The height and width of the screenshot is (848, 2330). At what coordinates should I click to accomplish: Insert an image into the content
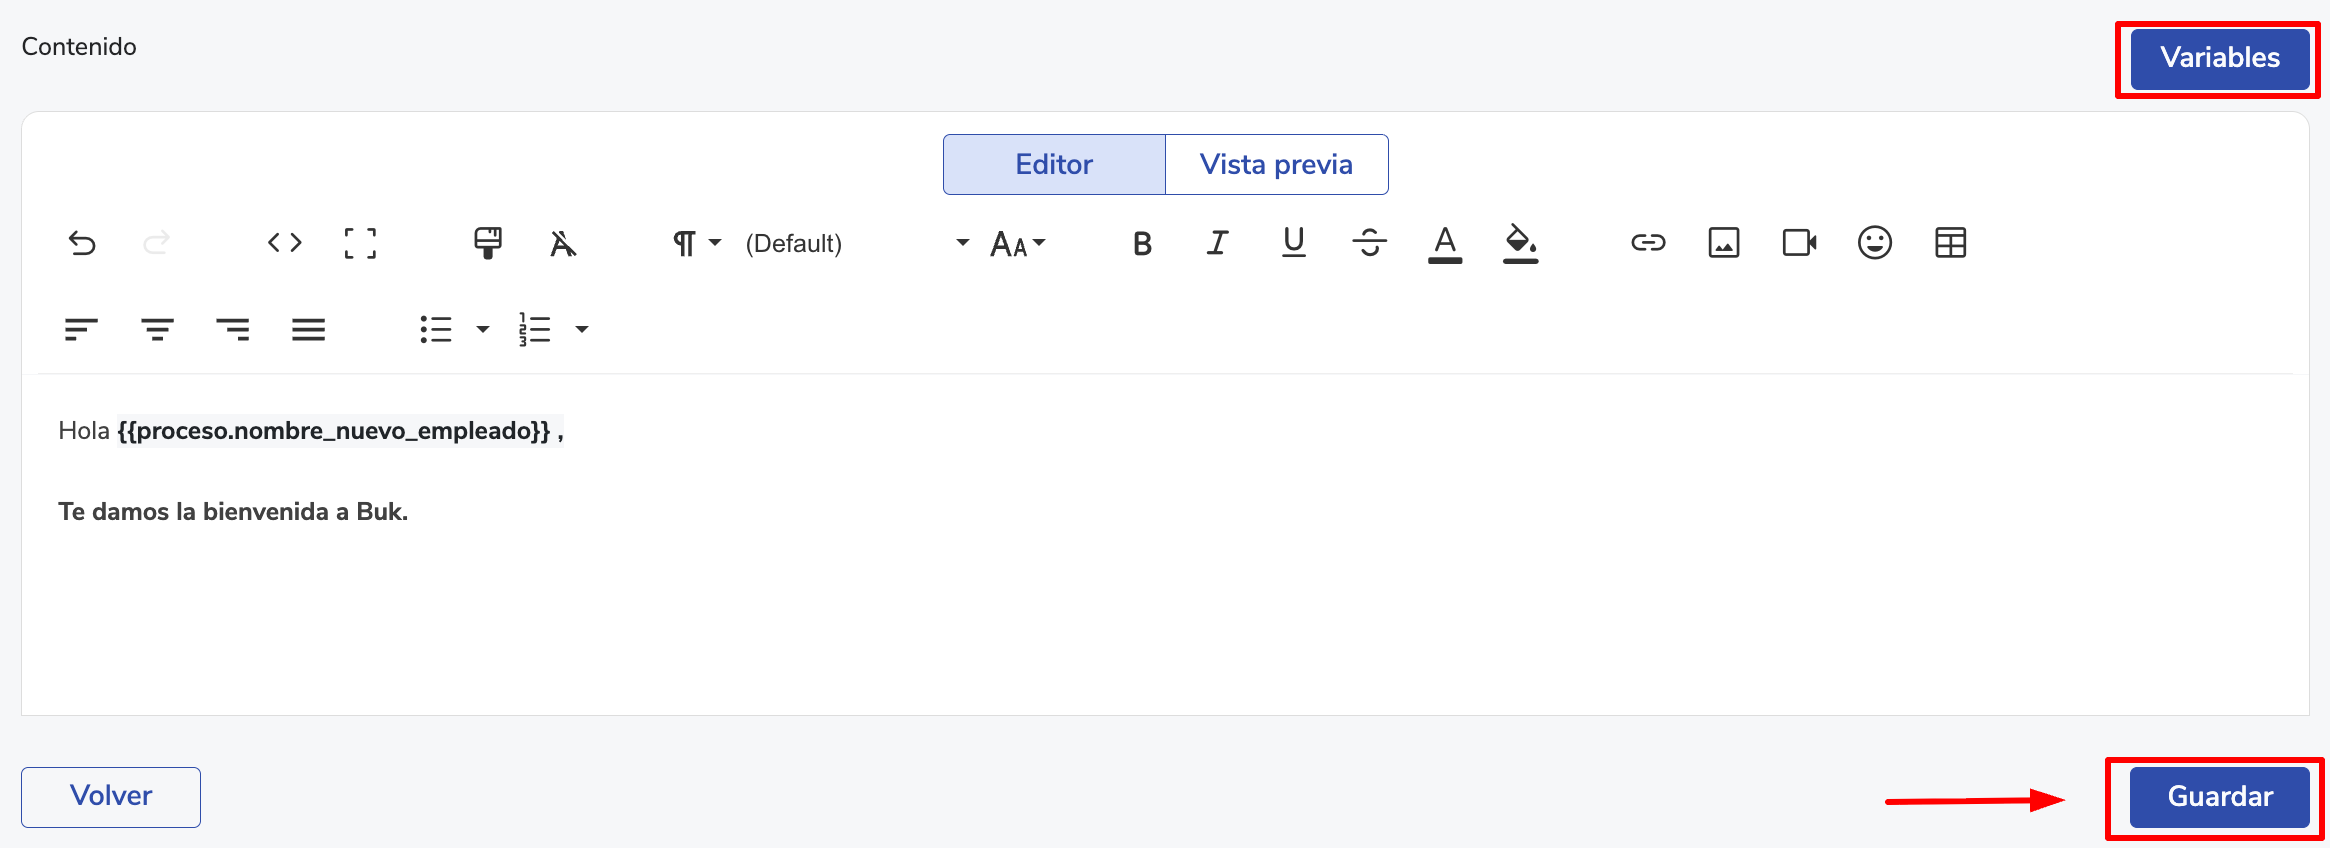click(x=1724, y=243)
